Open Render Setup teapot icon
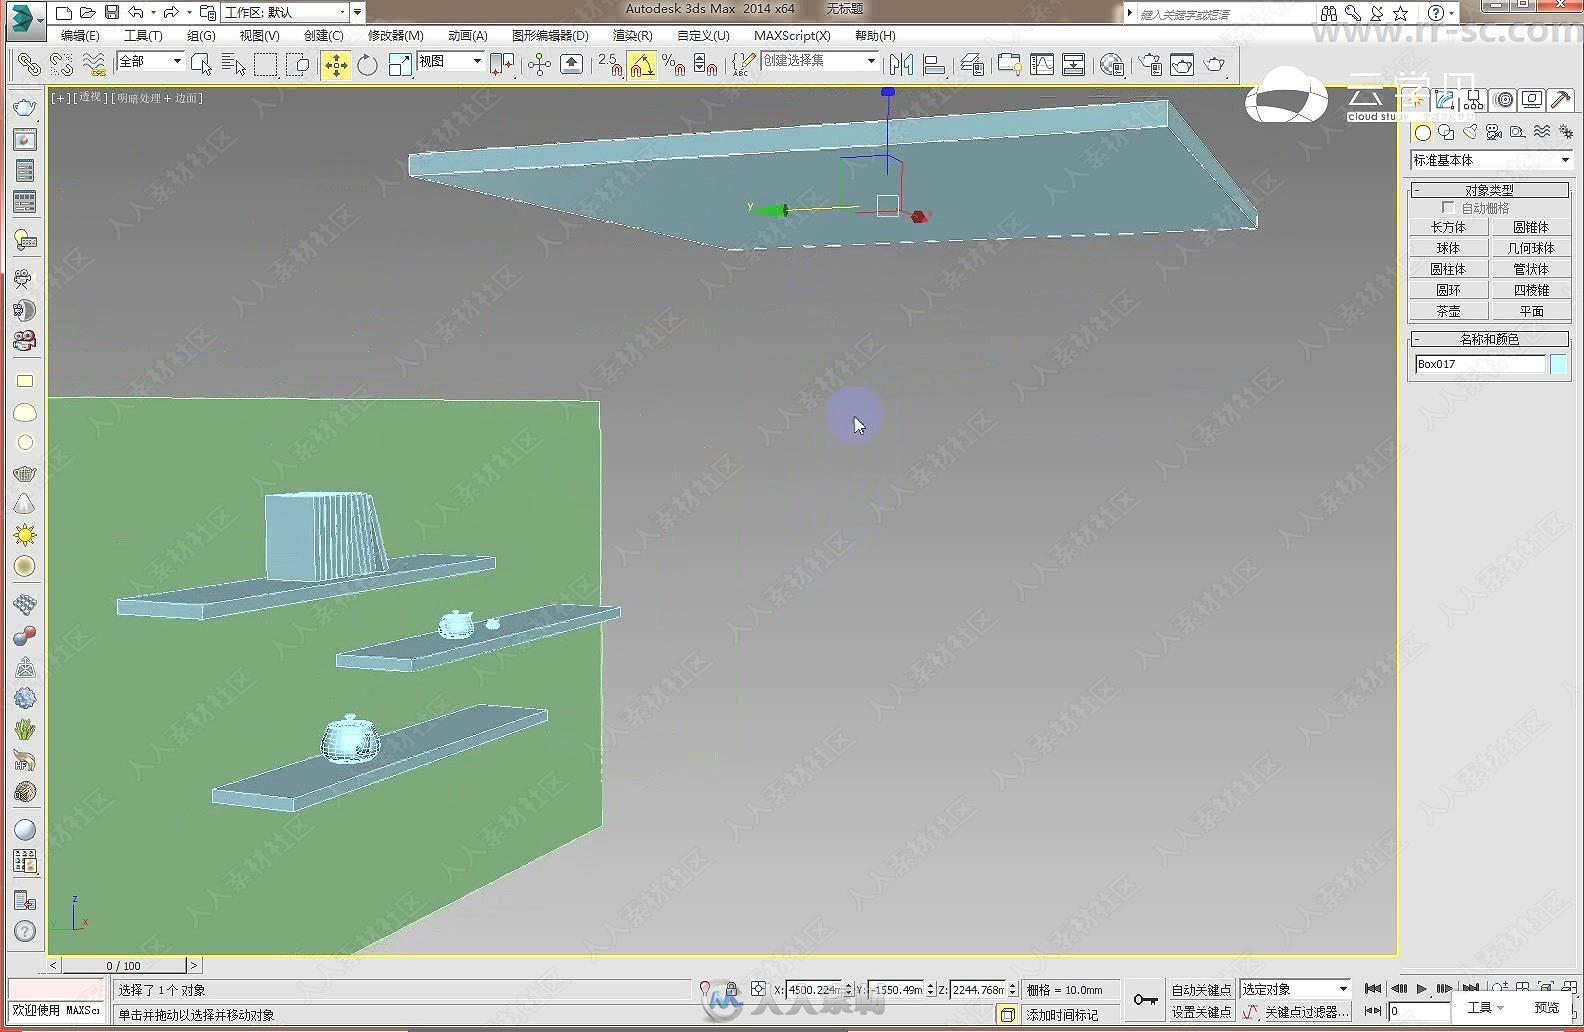1584x1032 pixels. (x=1150, y=65)
